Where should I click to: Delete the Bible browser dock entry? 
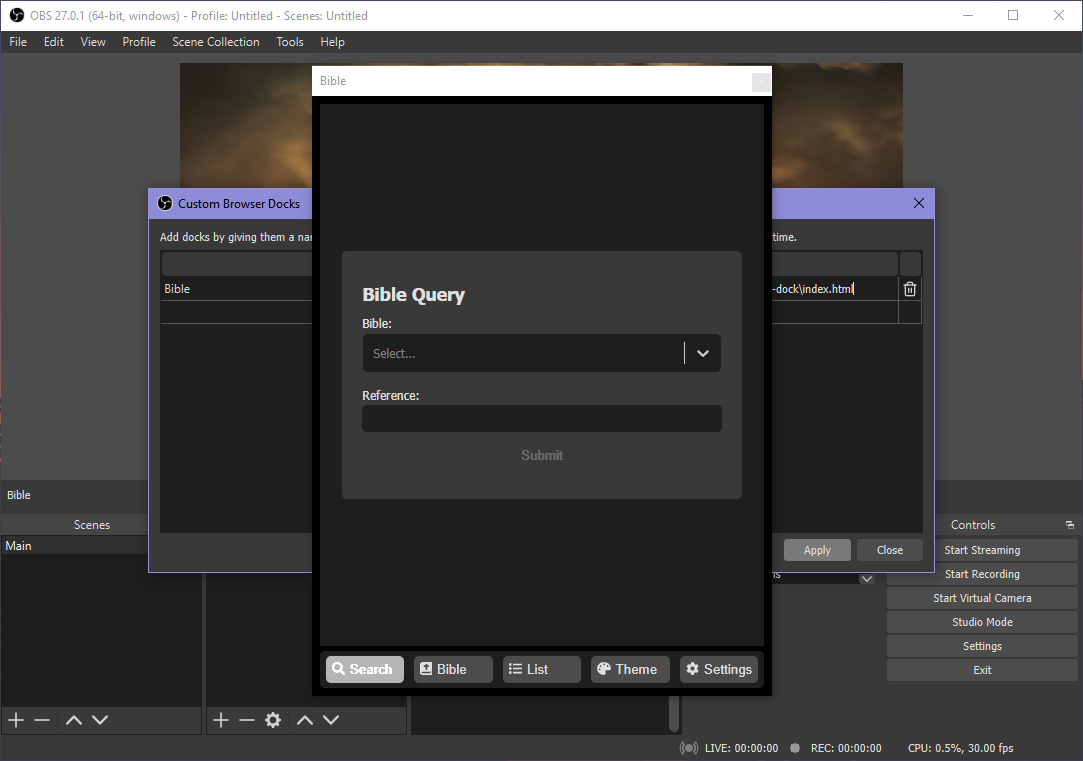click(x=909, y=288)
